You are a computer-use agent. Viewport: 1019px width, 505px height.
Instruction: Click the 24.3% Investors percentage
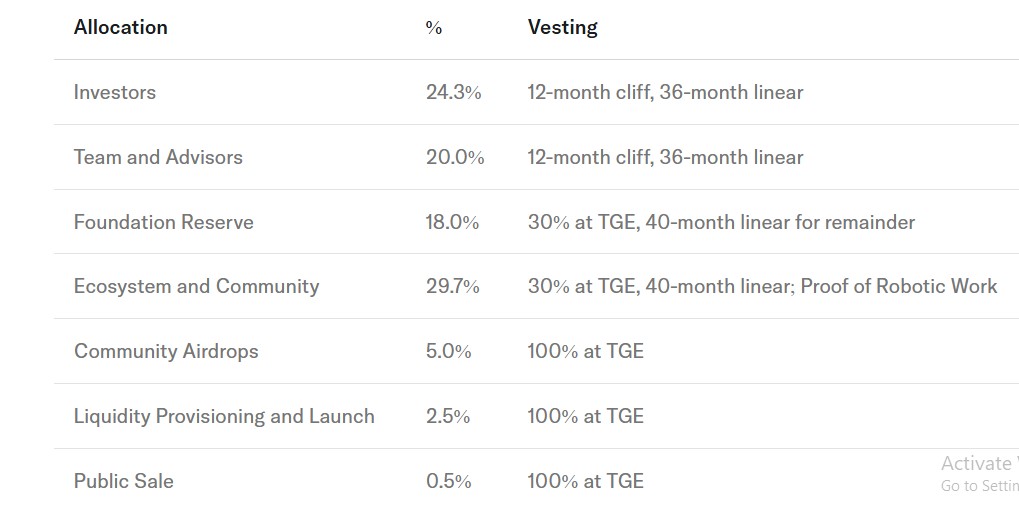[x=453, y=92]
